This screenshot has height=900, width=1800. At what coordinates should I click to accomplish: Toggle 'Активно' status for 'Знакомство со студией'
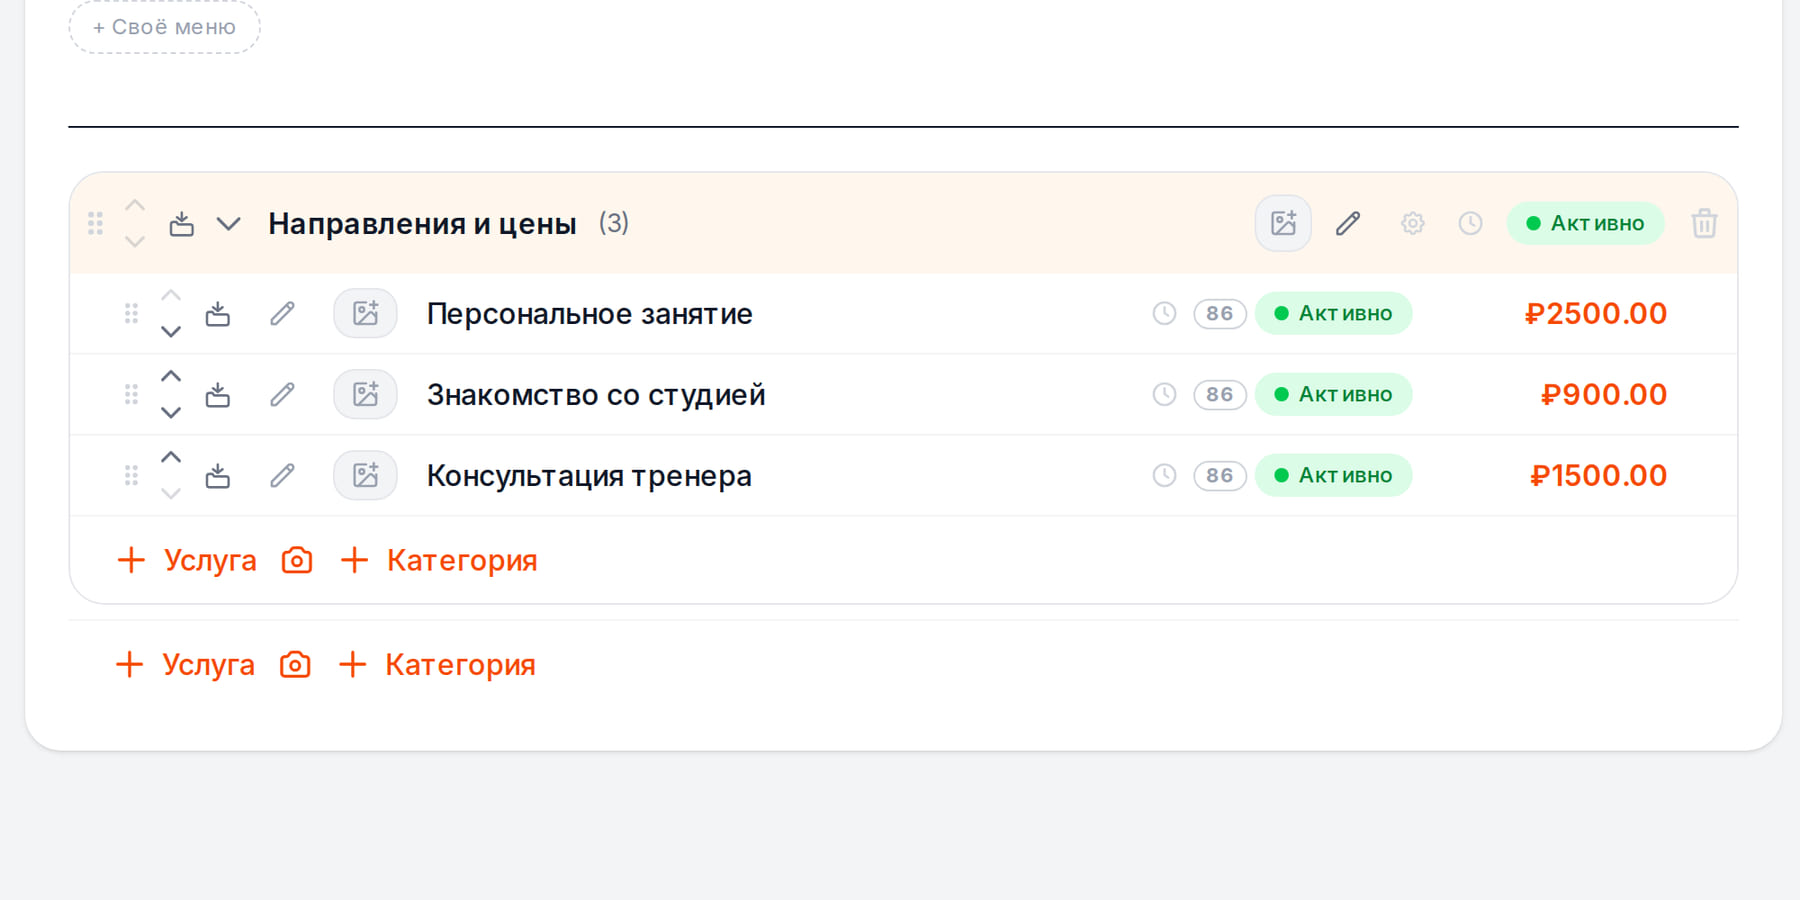coord(1333,394)
